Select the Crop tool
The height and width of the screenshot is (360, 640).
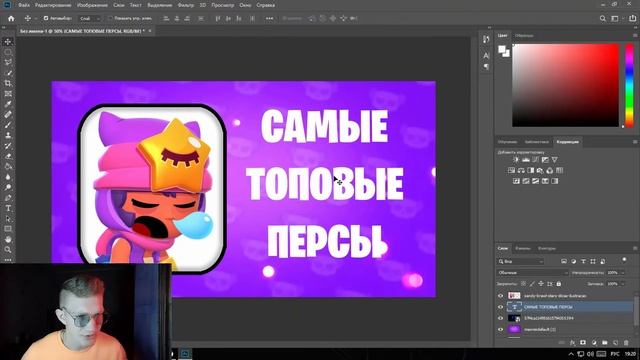8,83
